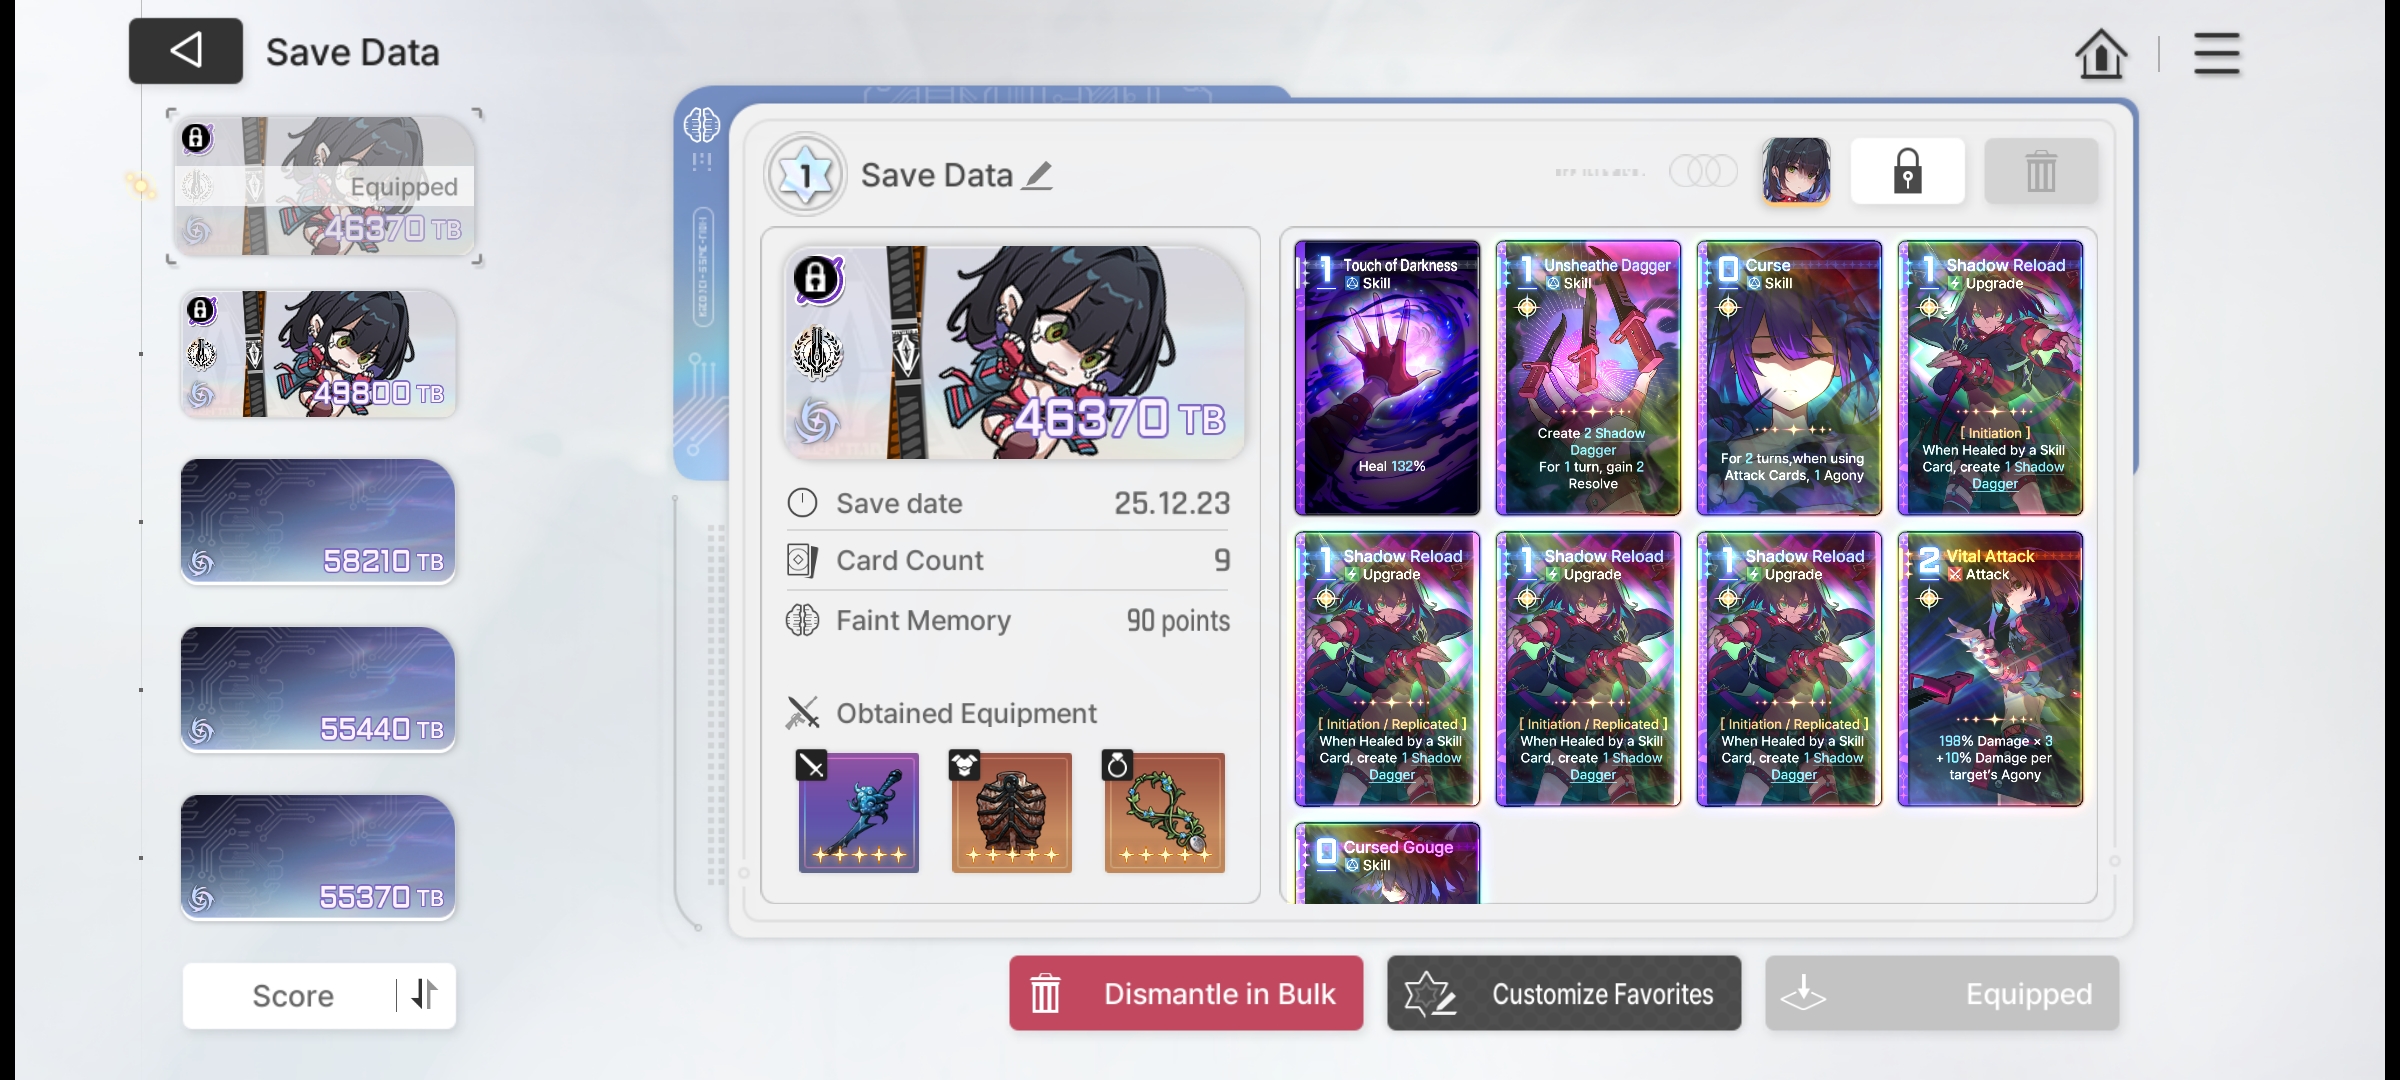Select the vine ring accessory equipment
2400x1080 pixels.
click(x=1164, y=812)
